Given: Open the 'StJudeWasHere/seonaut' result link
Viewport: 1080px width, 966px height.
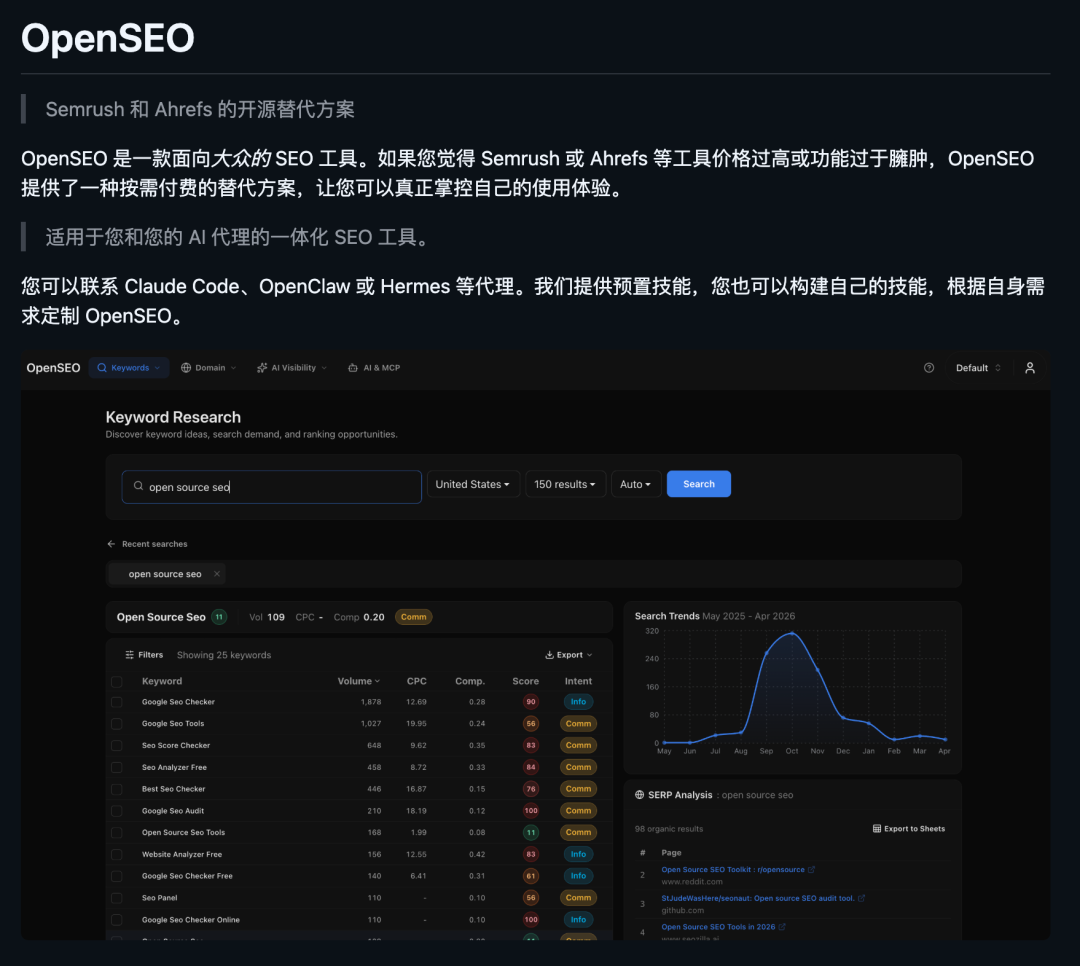Looking at the screenshot, I should 758,898.
